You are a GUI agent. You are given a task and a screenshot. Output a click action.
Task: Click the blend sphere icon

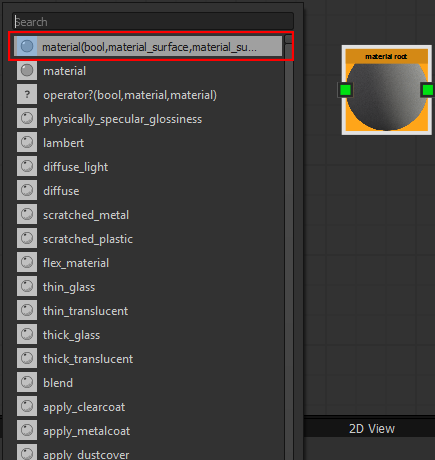point(27,383)
